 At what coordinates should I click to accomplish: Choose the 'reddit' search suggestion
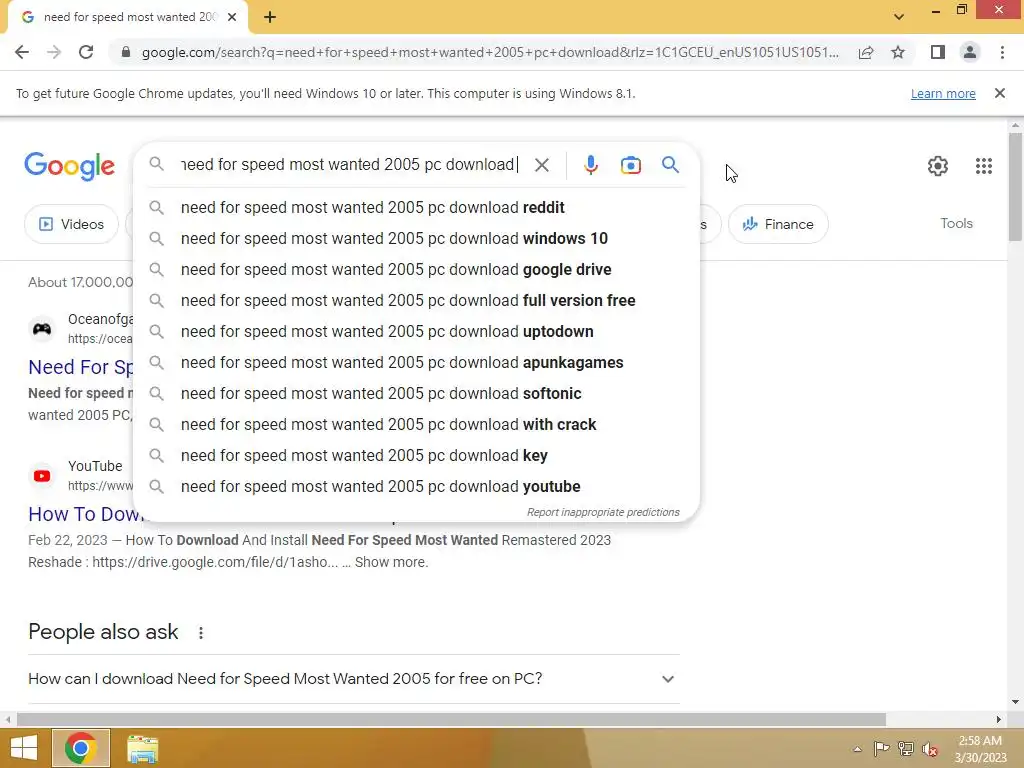(x=416, y=208)
